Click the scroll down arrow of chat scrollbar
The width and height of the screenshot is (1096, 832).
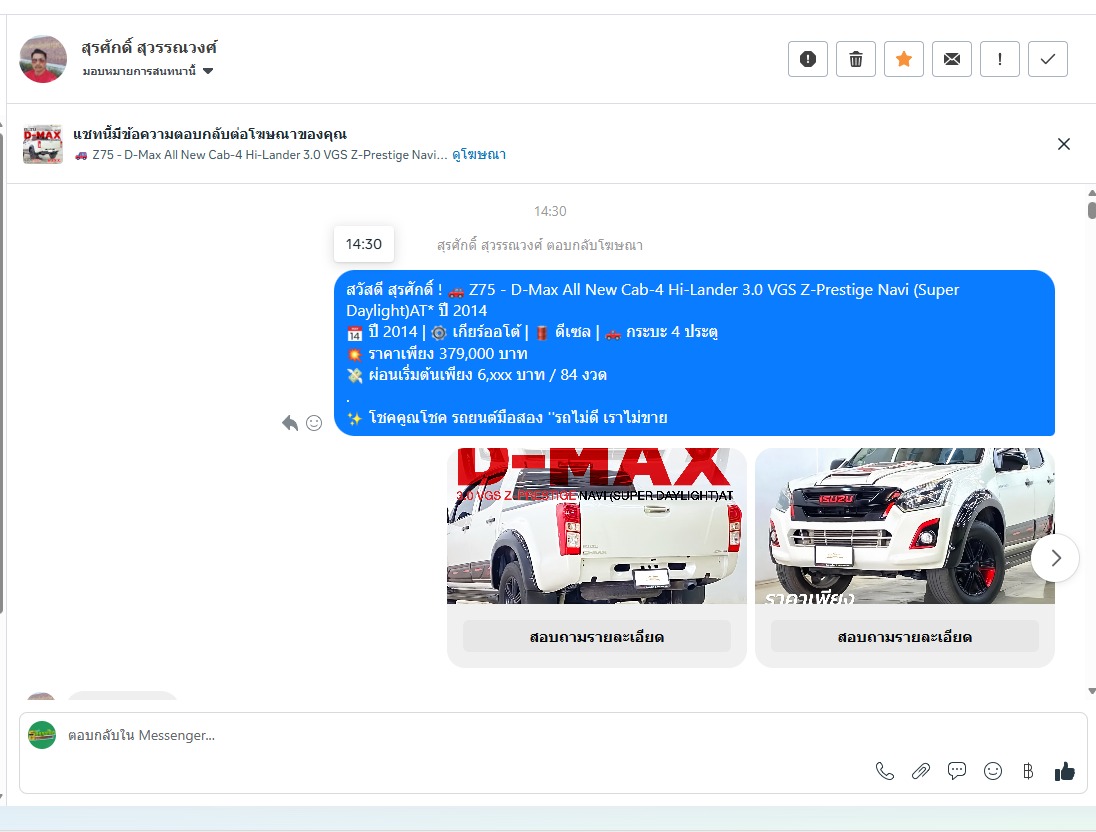[x=1091, y=691]
